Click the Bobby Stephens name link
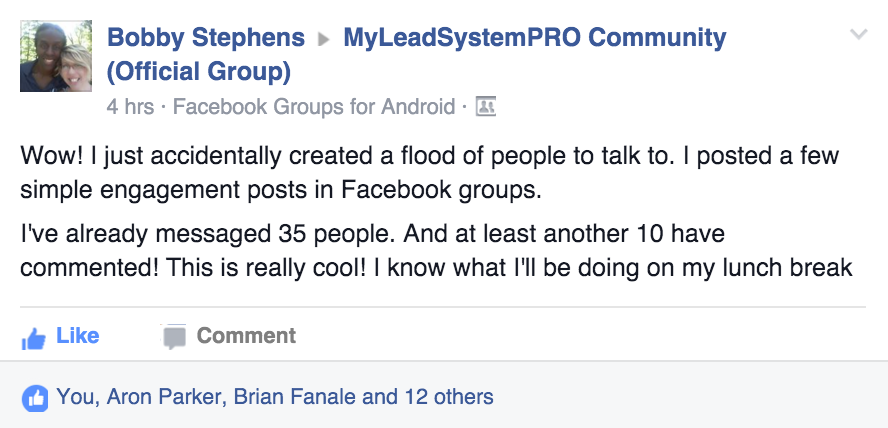 (206, 37)
